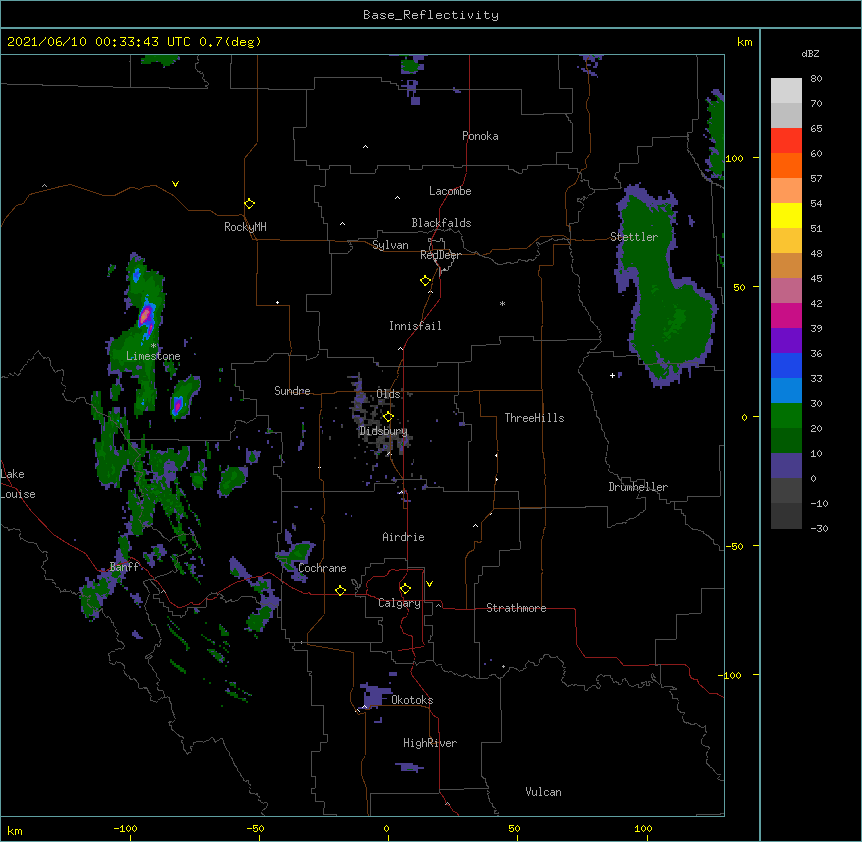Image resolution: width=862 pixels, height=842 pixels.
Task: Select the Cochrane label
Action: pos(322,568)
